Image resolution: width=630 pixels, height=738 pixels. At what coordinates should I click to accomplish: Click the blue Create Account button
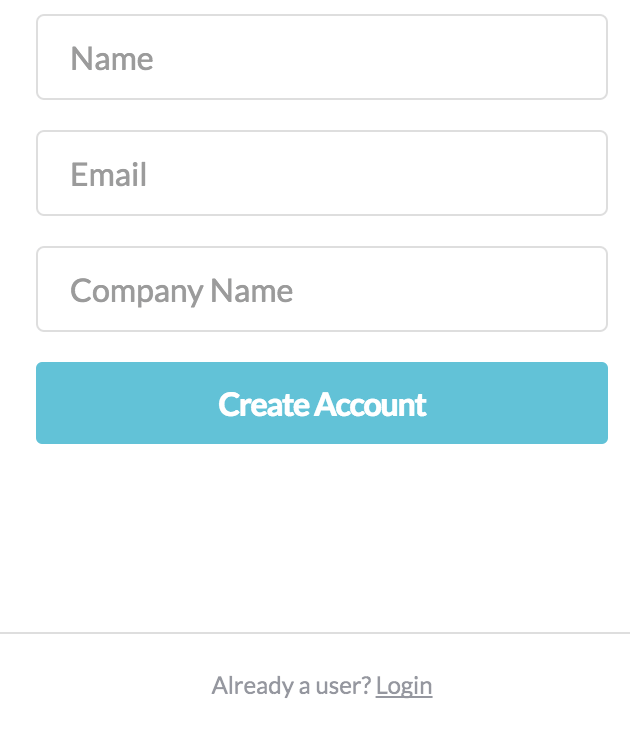coord(322,403)
